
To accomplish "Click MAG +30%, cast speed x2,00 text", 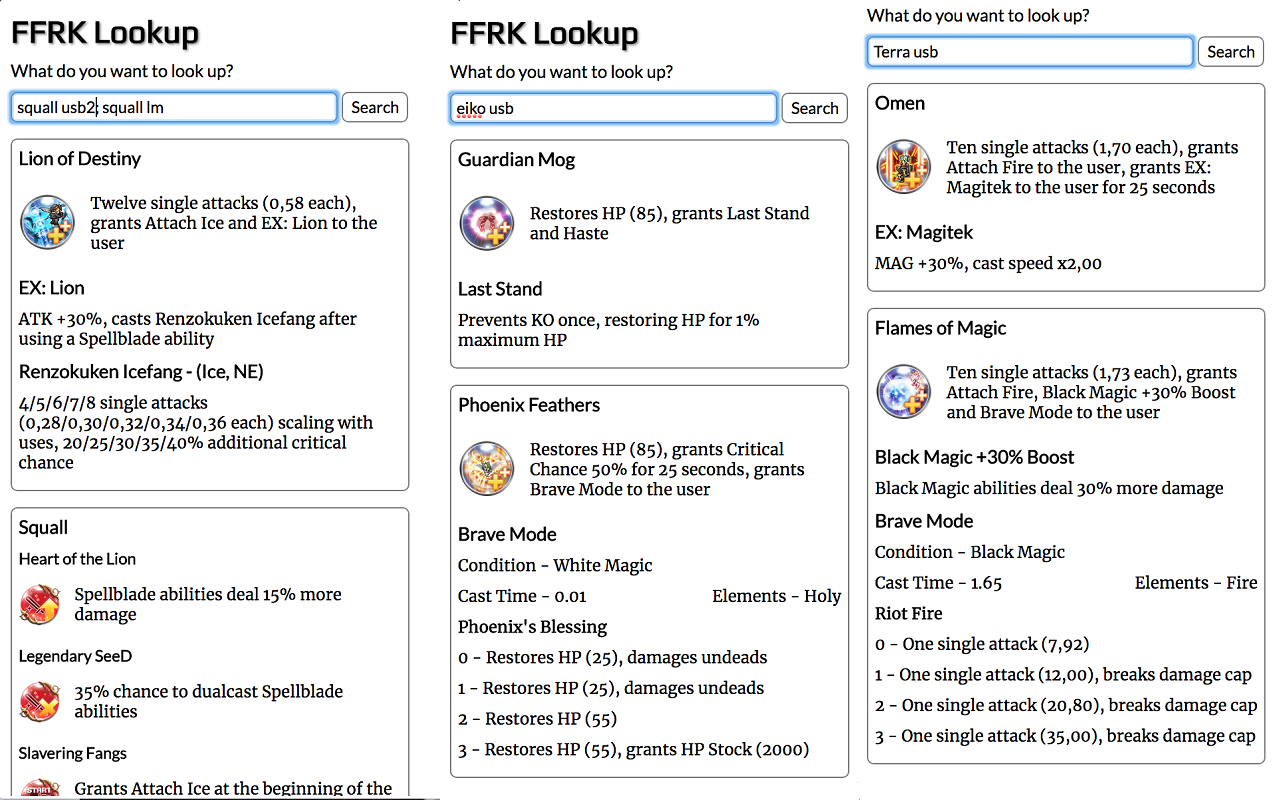I will [988, 263].
